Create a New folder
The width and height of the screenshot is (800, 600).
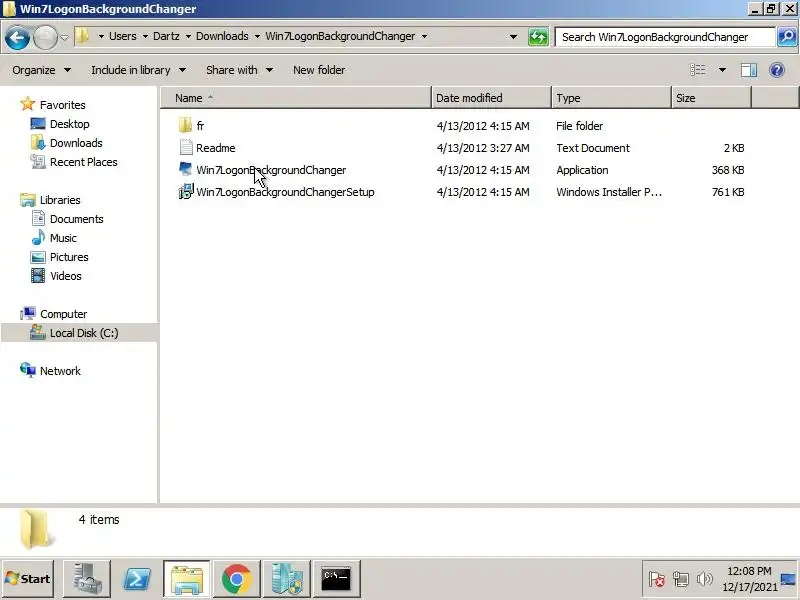tap(319, 70)
